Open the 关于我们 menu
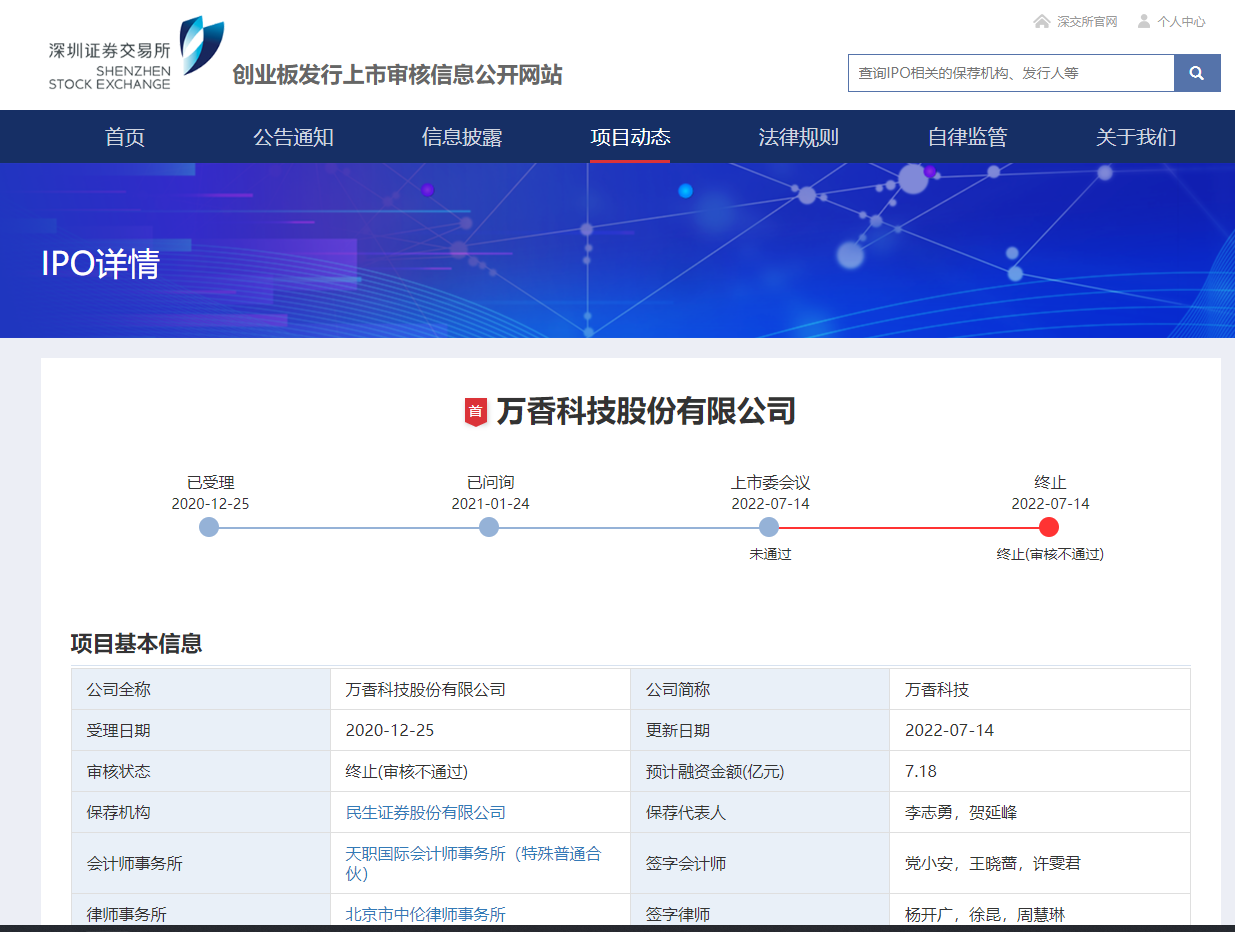1235x932 pixels. pos(1136,137)
